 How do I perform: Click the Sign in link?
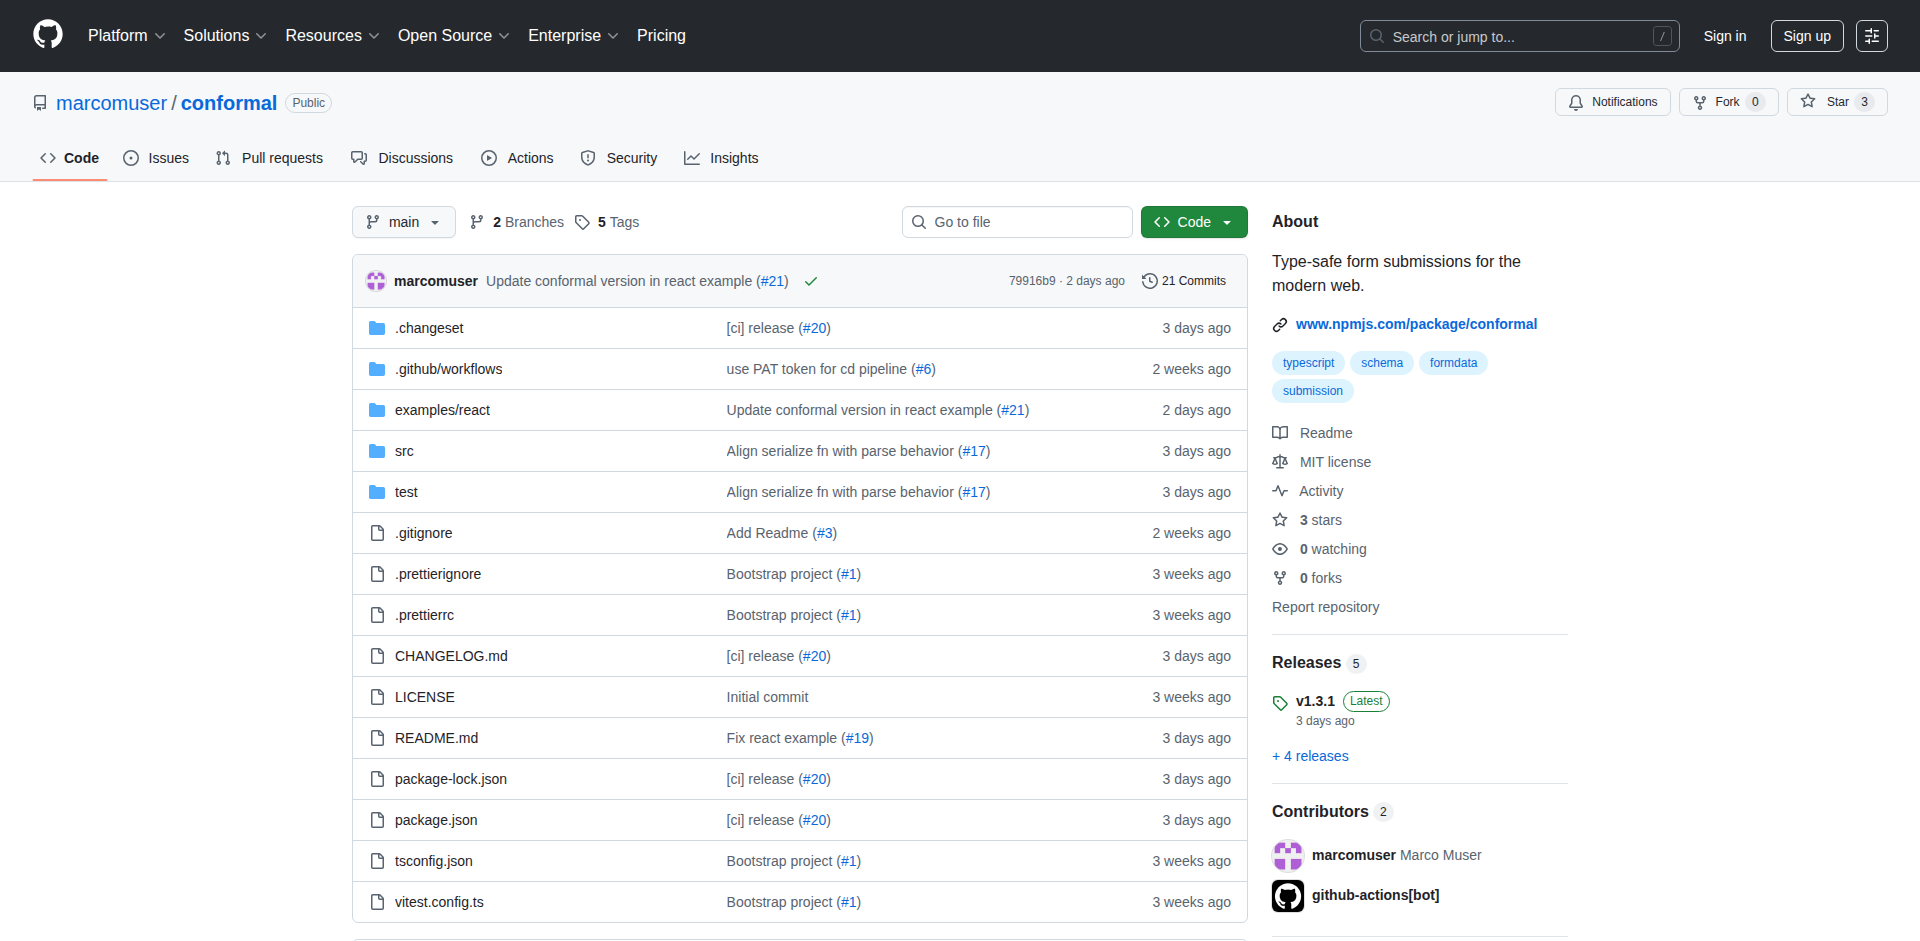[x=1725, y=36]
